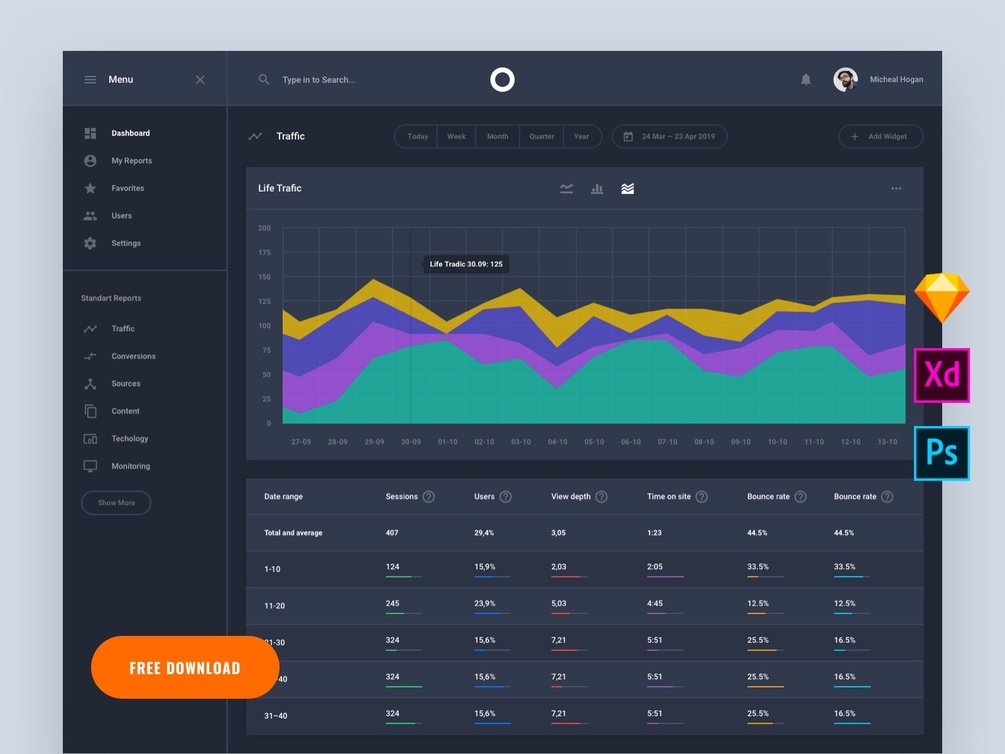Click the Photoshop Ps icon
Image resolution: width=1005 pixels, height=754 pixels.
point(942,453)
